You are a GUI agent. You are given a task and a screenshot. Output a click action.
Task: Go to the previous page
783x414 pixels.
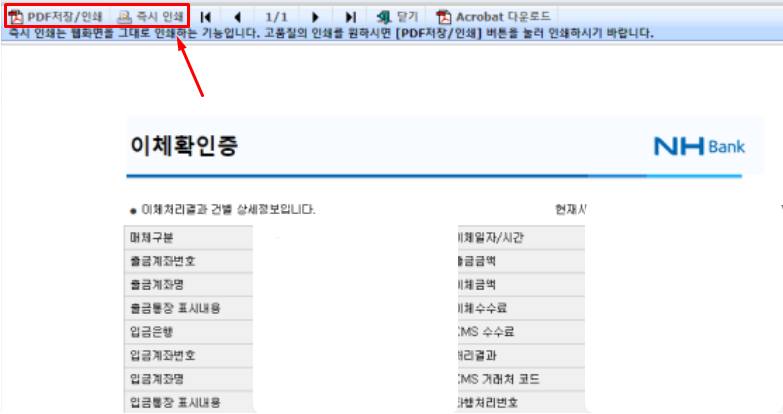(x=238, y=17)
